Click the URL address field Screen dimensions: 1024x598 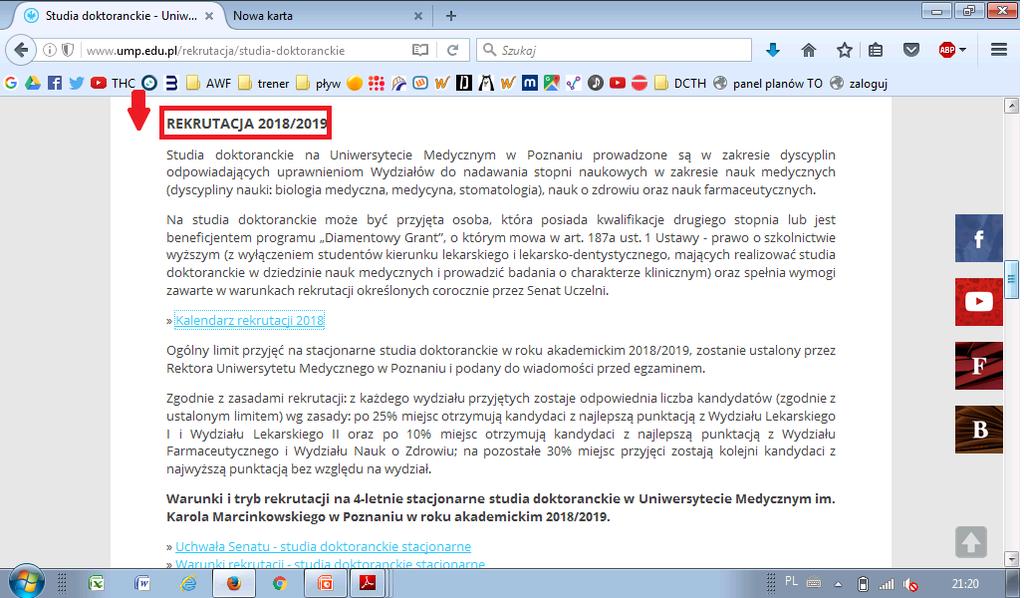(x=245, y=50)
